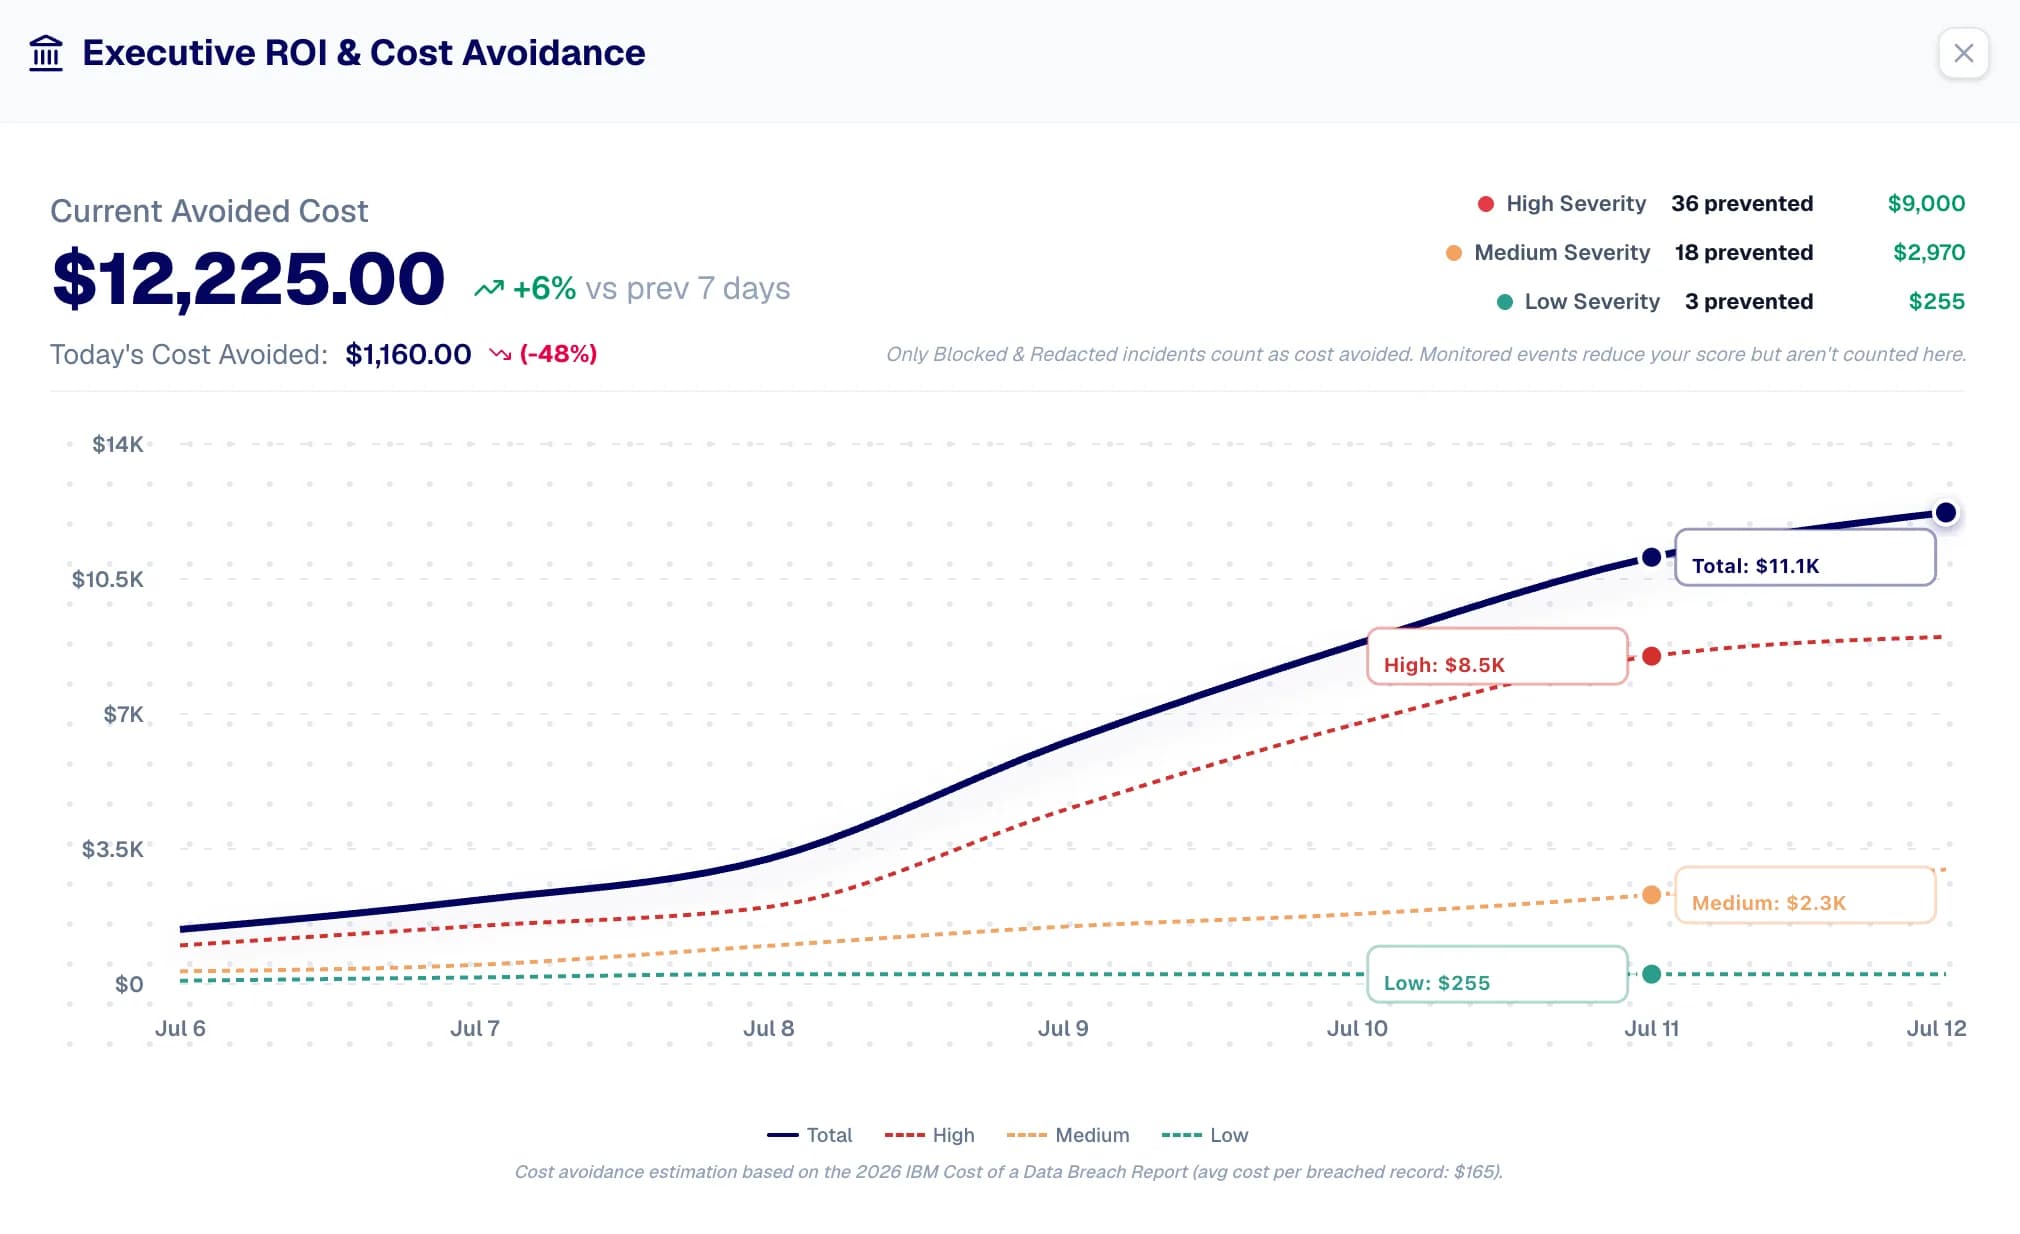The image size is (2020, 1234).
Task: Click the $12,225.00 avoided cost figure
Action: (248, 279)
